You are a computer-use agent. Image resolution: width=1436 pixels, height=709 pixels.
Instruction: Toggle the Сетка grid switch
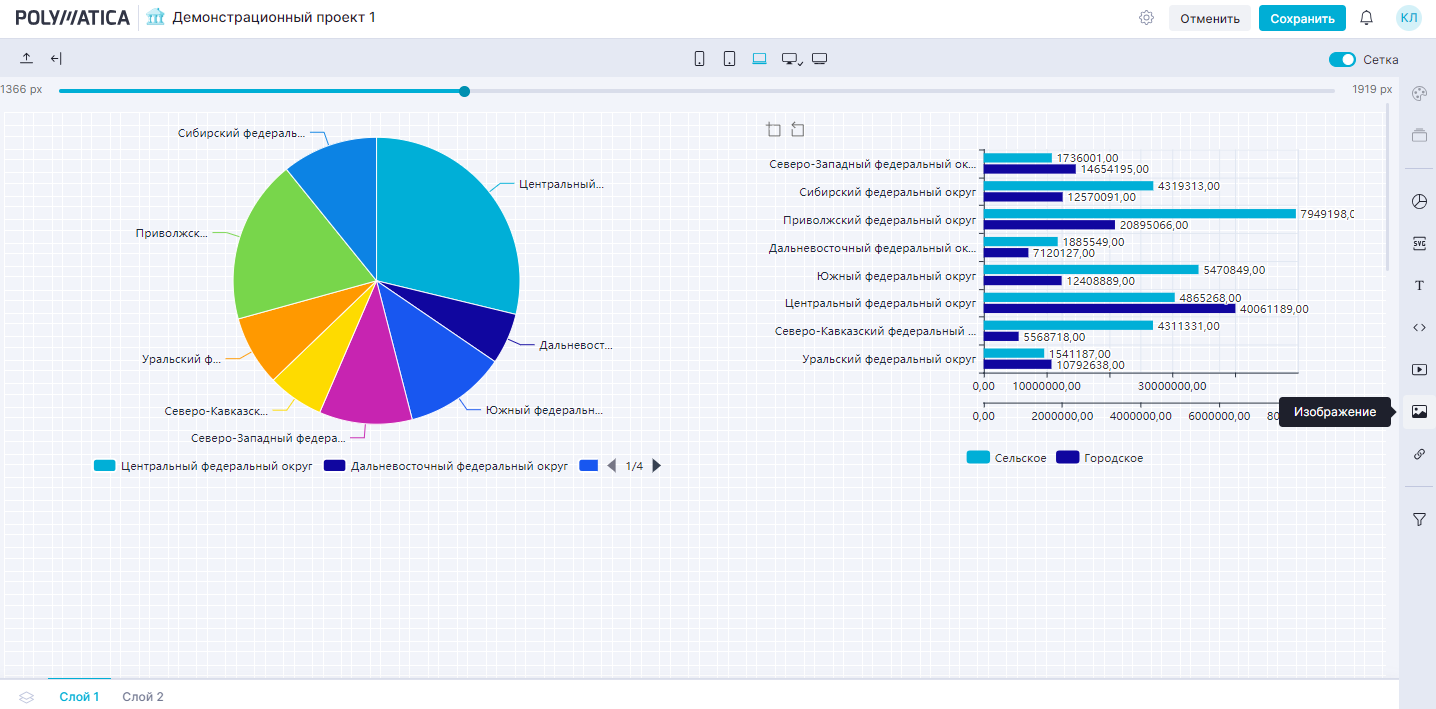coord(1341,60)
